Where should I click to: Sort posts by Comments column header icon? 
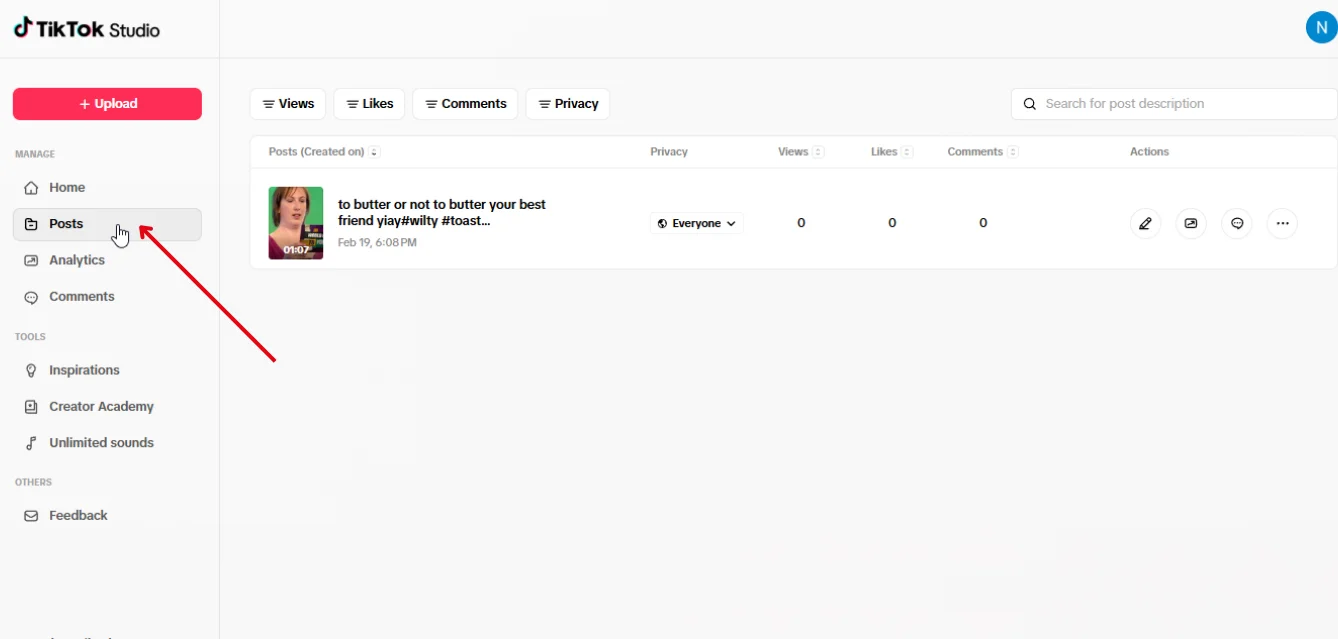(x=1013, y=152)
